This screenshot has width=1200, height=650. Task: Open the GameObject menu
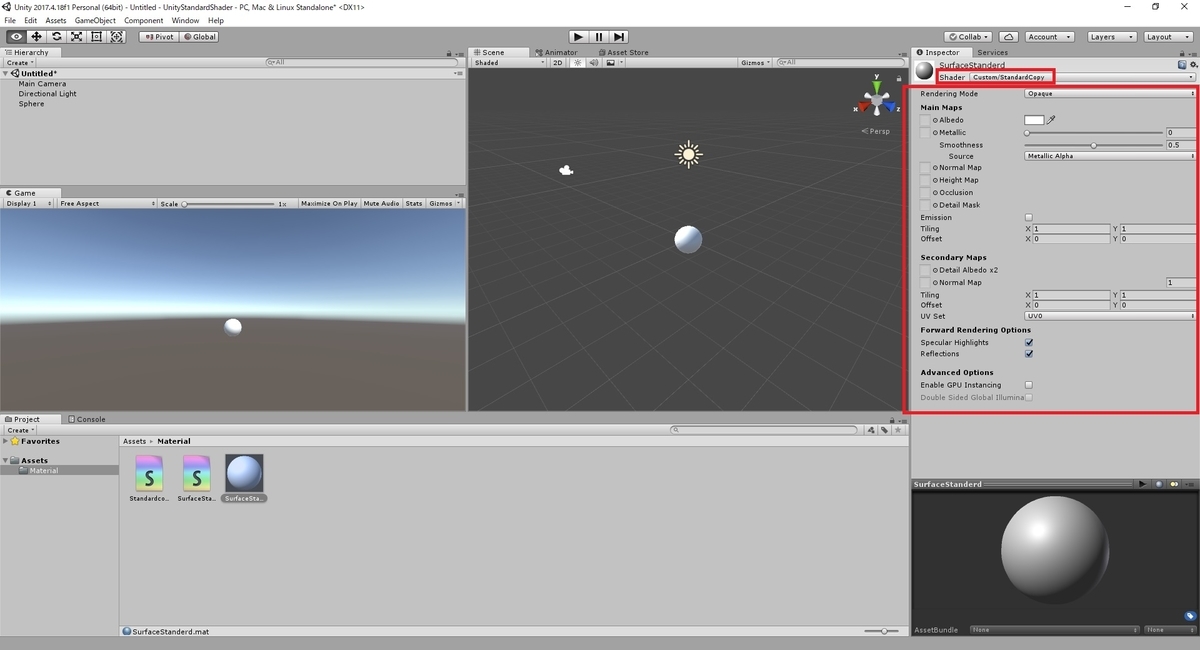coord(95,20)
